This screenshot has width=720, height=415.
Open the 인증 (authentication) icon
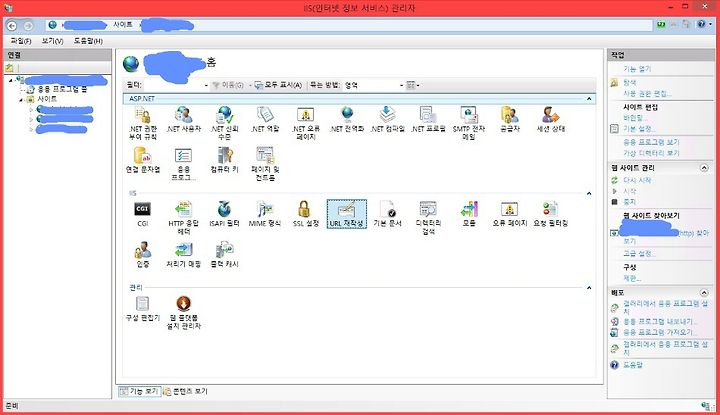142,255
